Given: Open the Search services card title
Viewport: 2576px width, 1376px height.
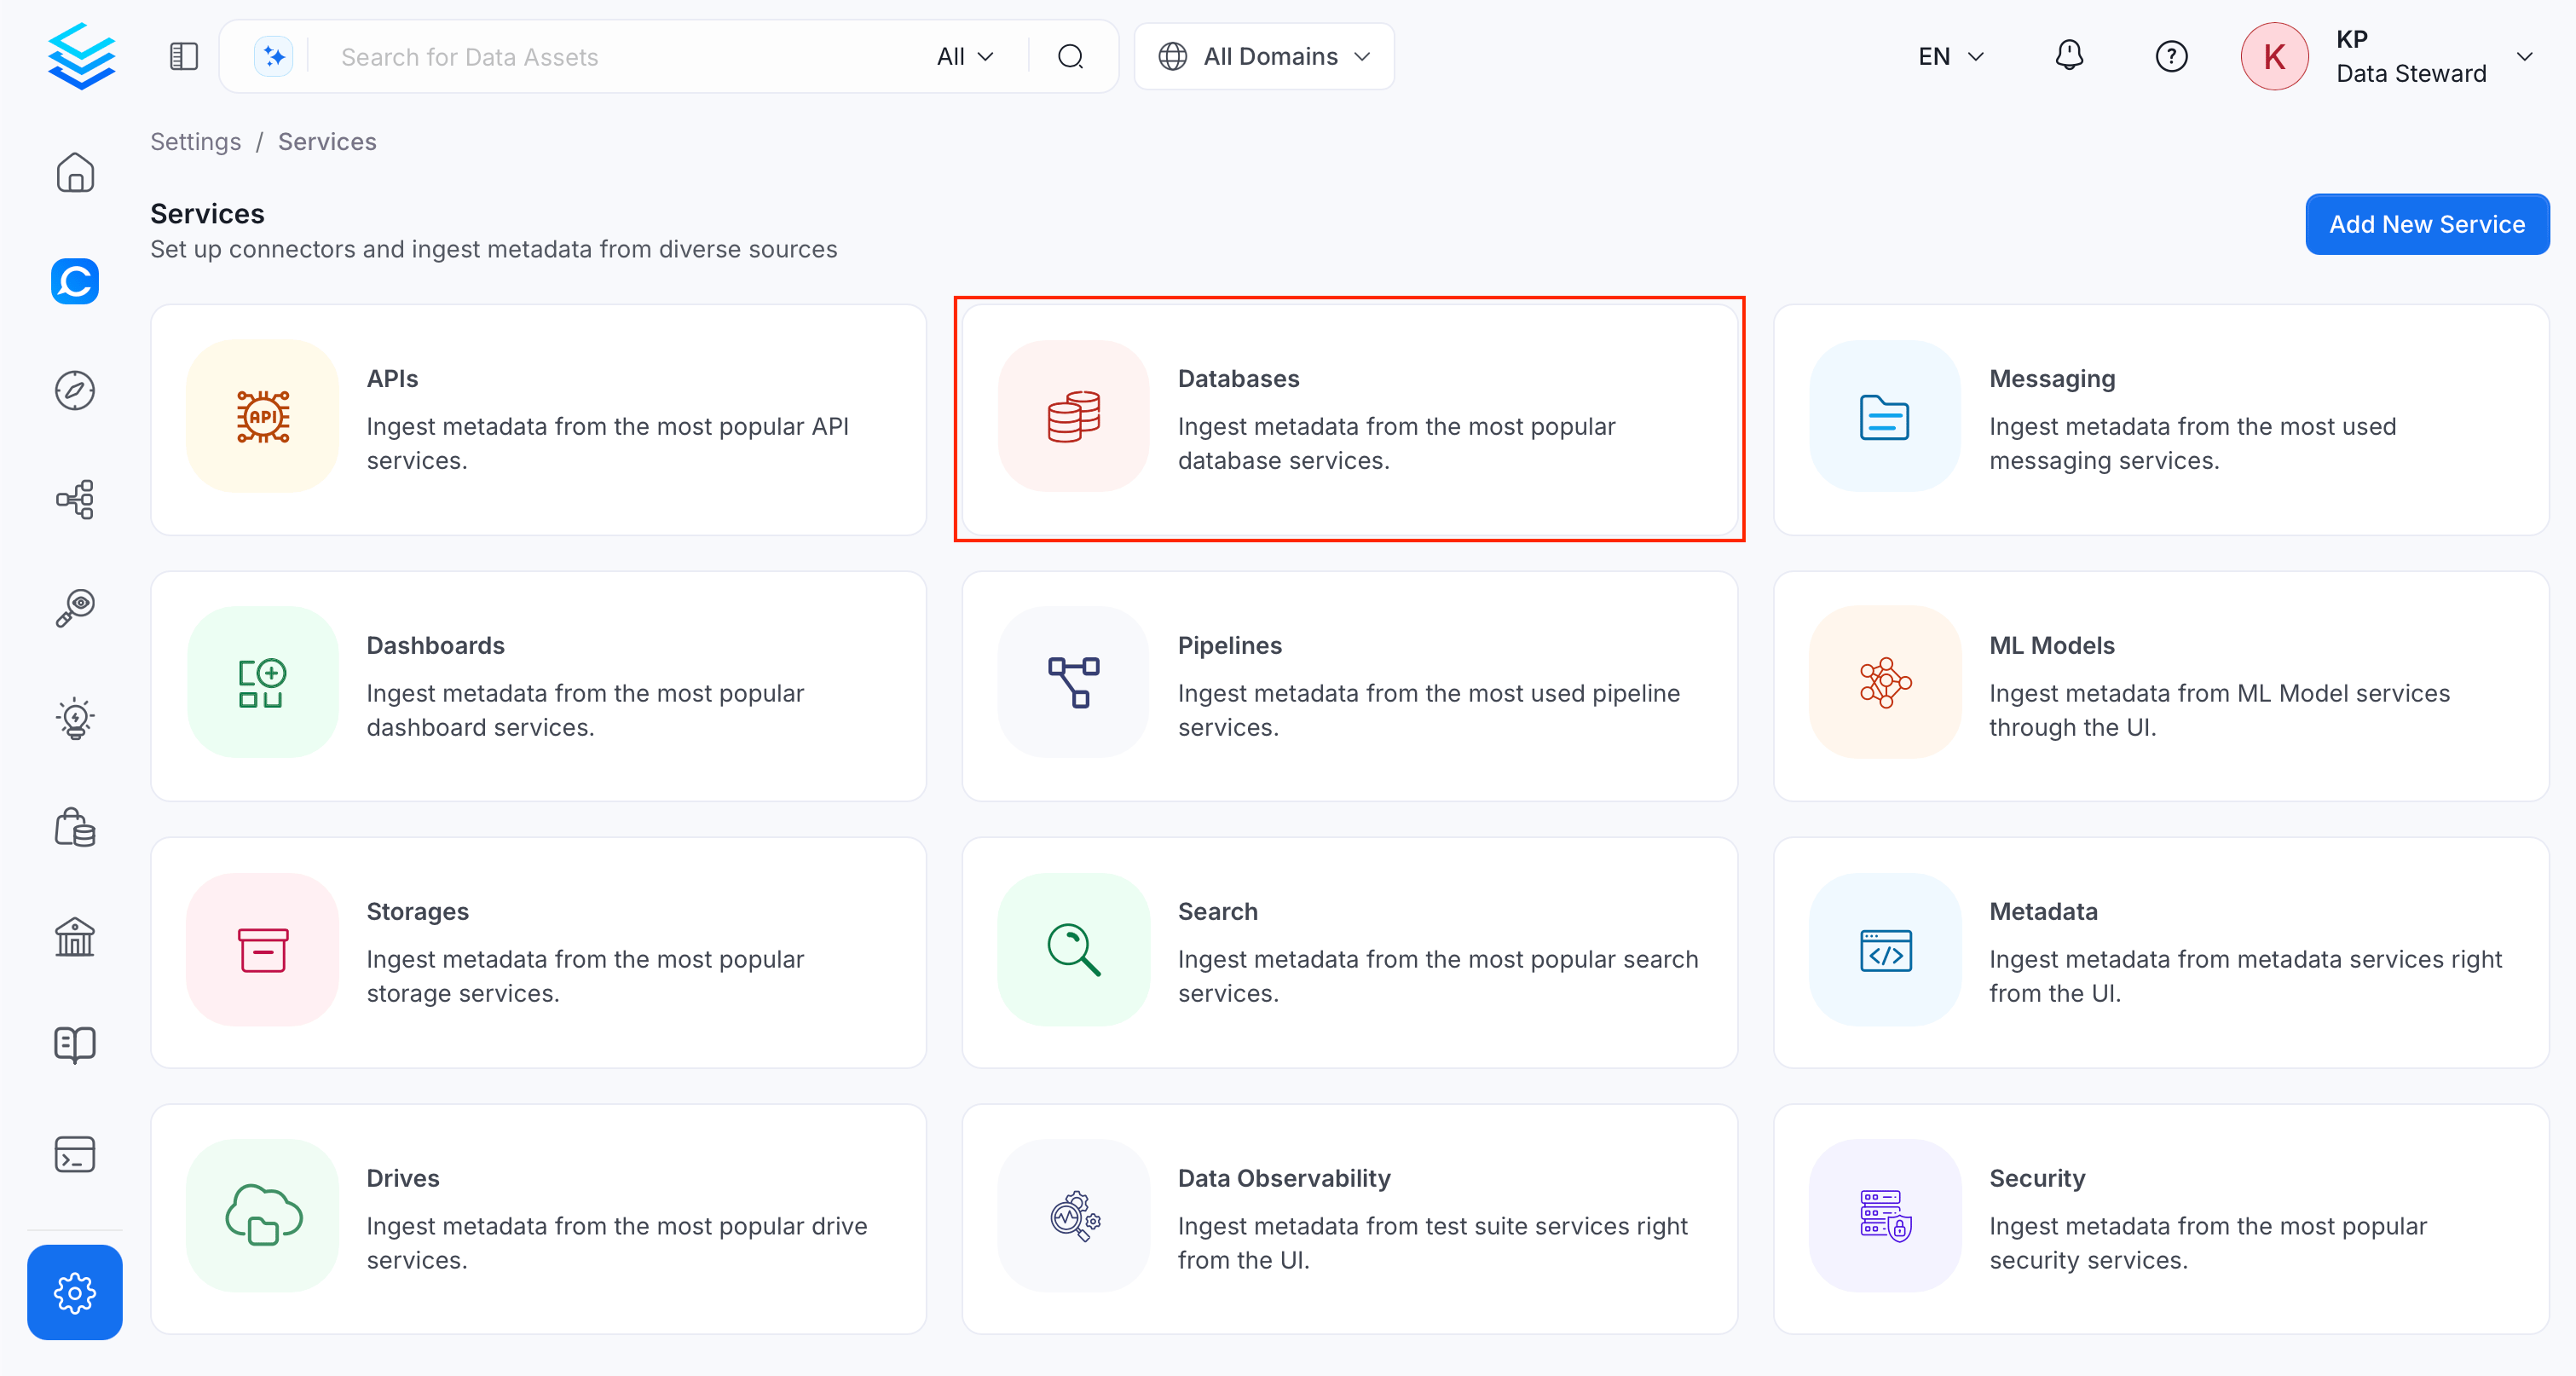Looking at the screenshot, I should [1218, 912].
